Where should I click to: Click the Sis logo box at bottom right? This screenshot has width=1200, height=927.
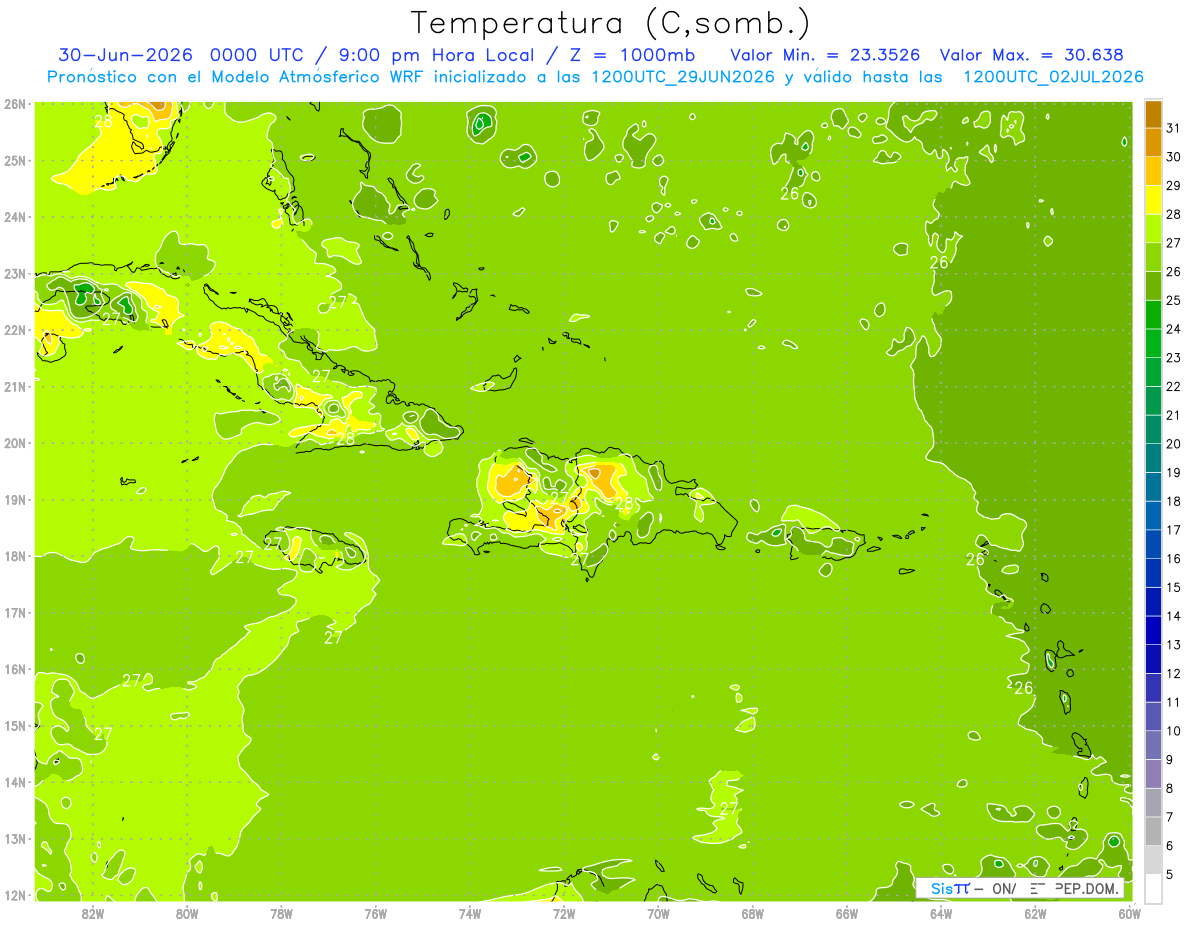(1020, 888)
